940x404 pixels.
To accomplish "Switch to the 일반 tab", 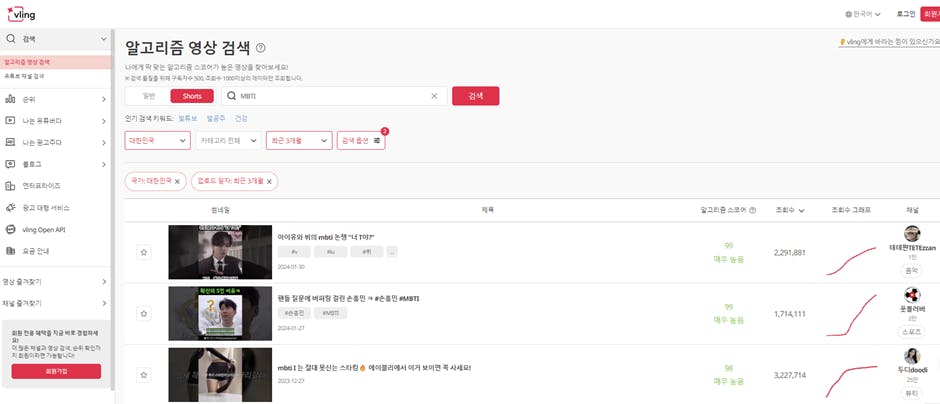I will click(149, 96).
